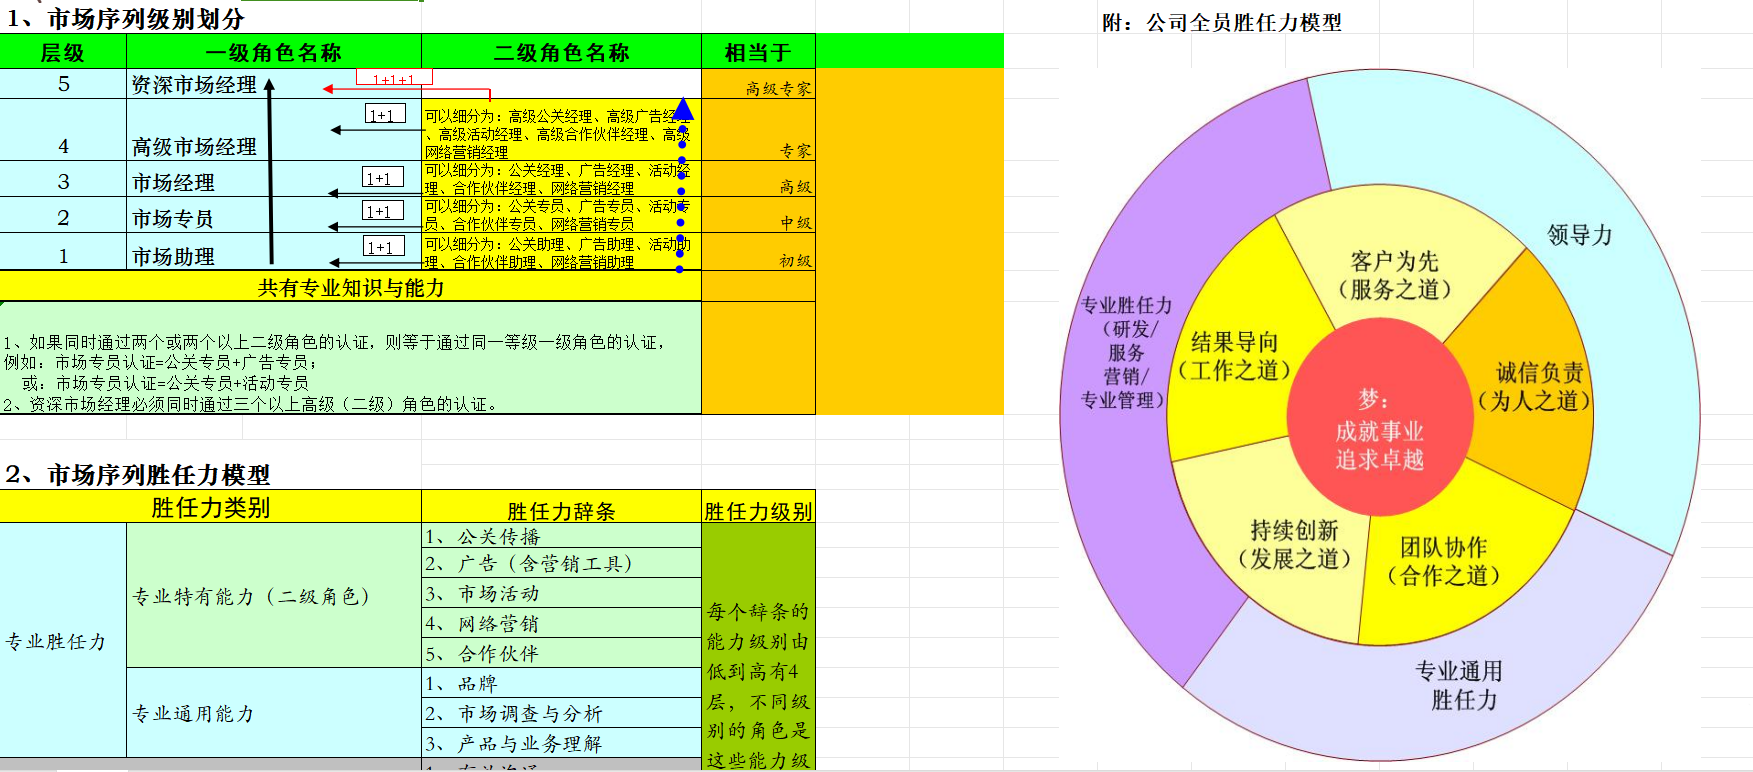Select the 专业通用能力 cell

coord(274,713)
